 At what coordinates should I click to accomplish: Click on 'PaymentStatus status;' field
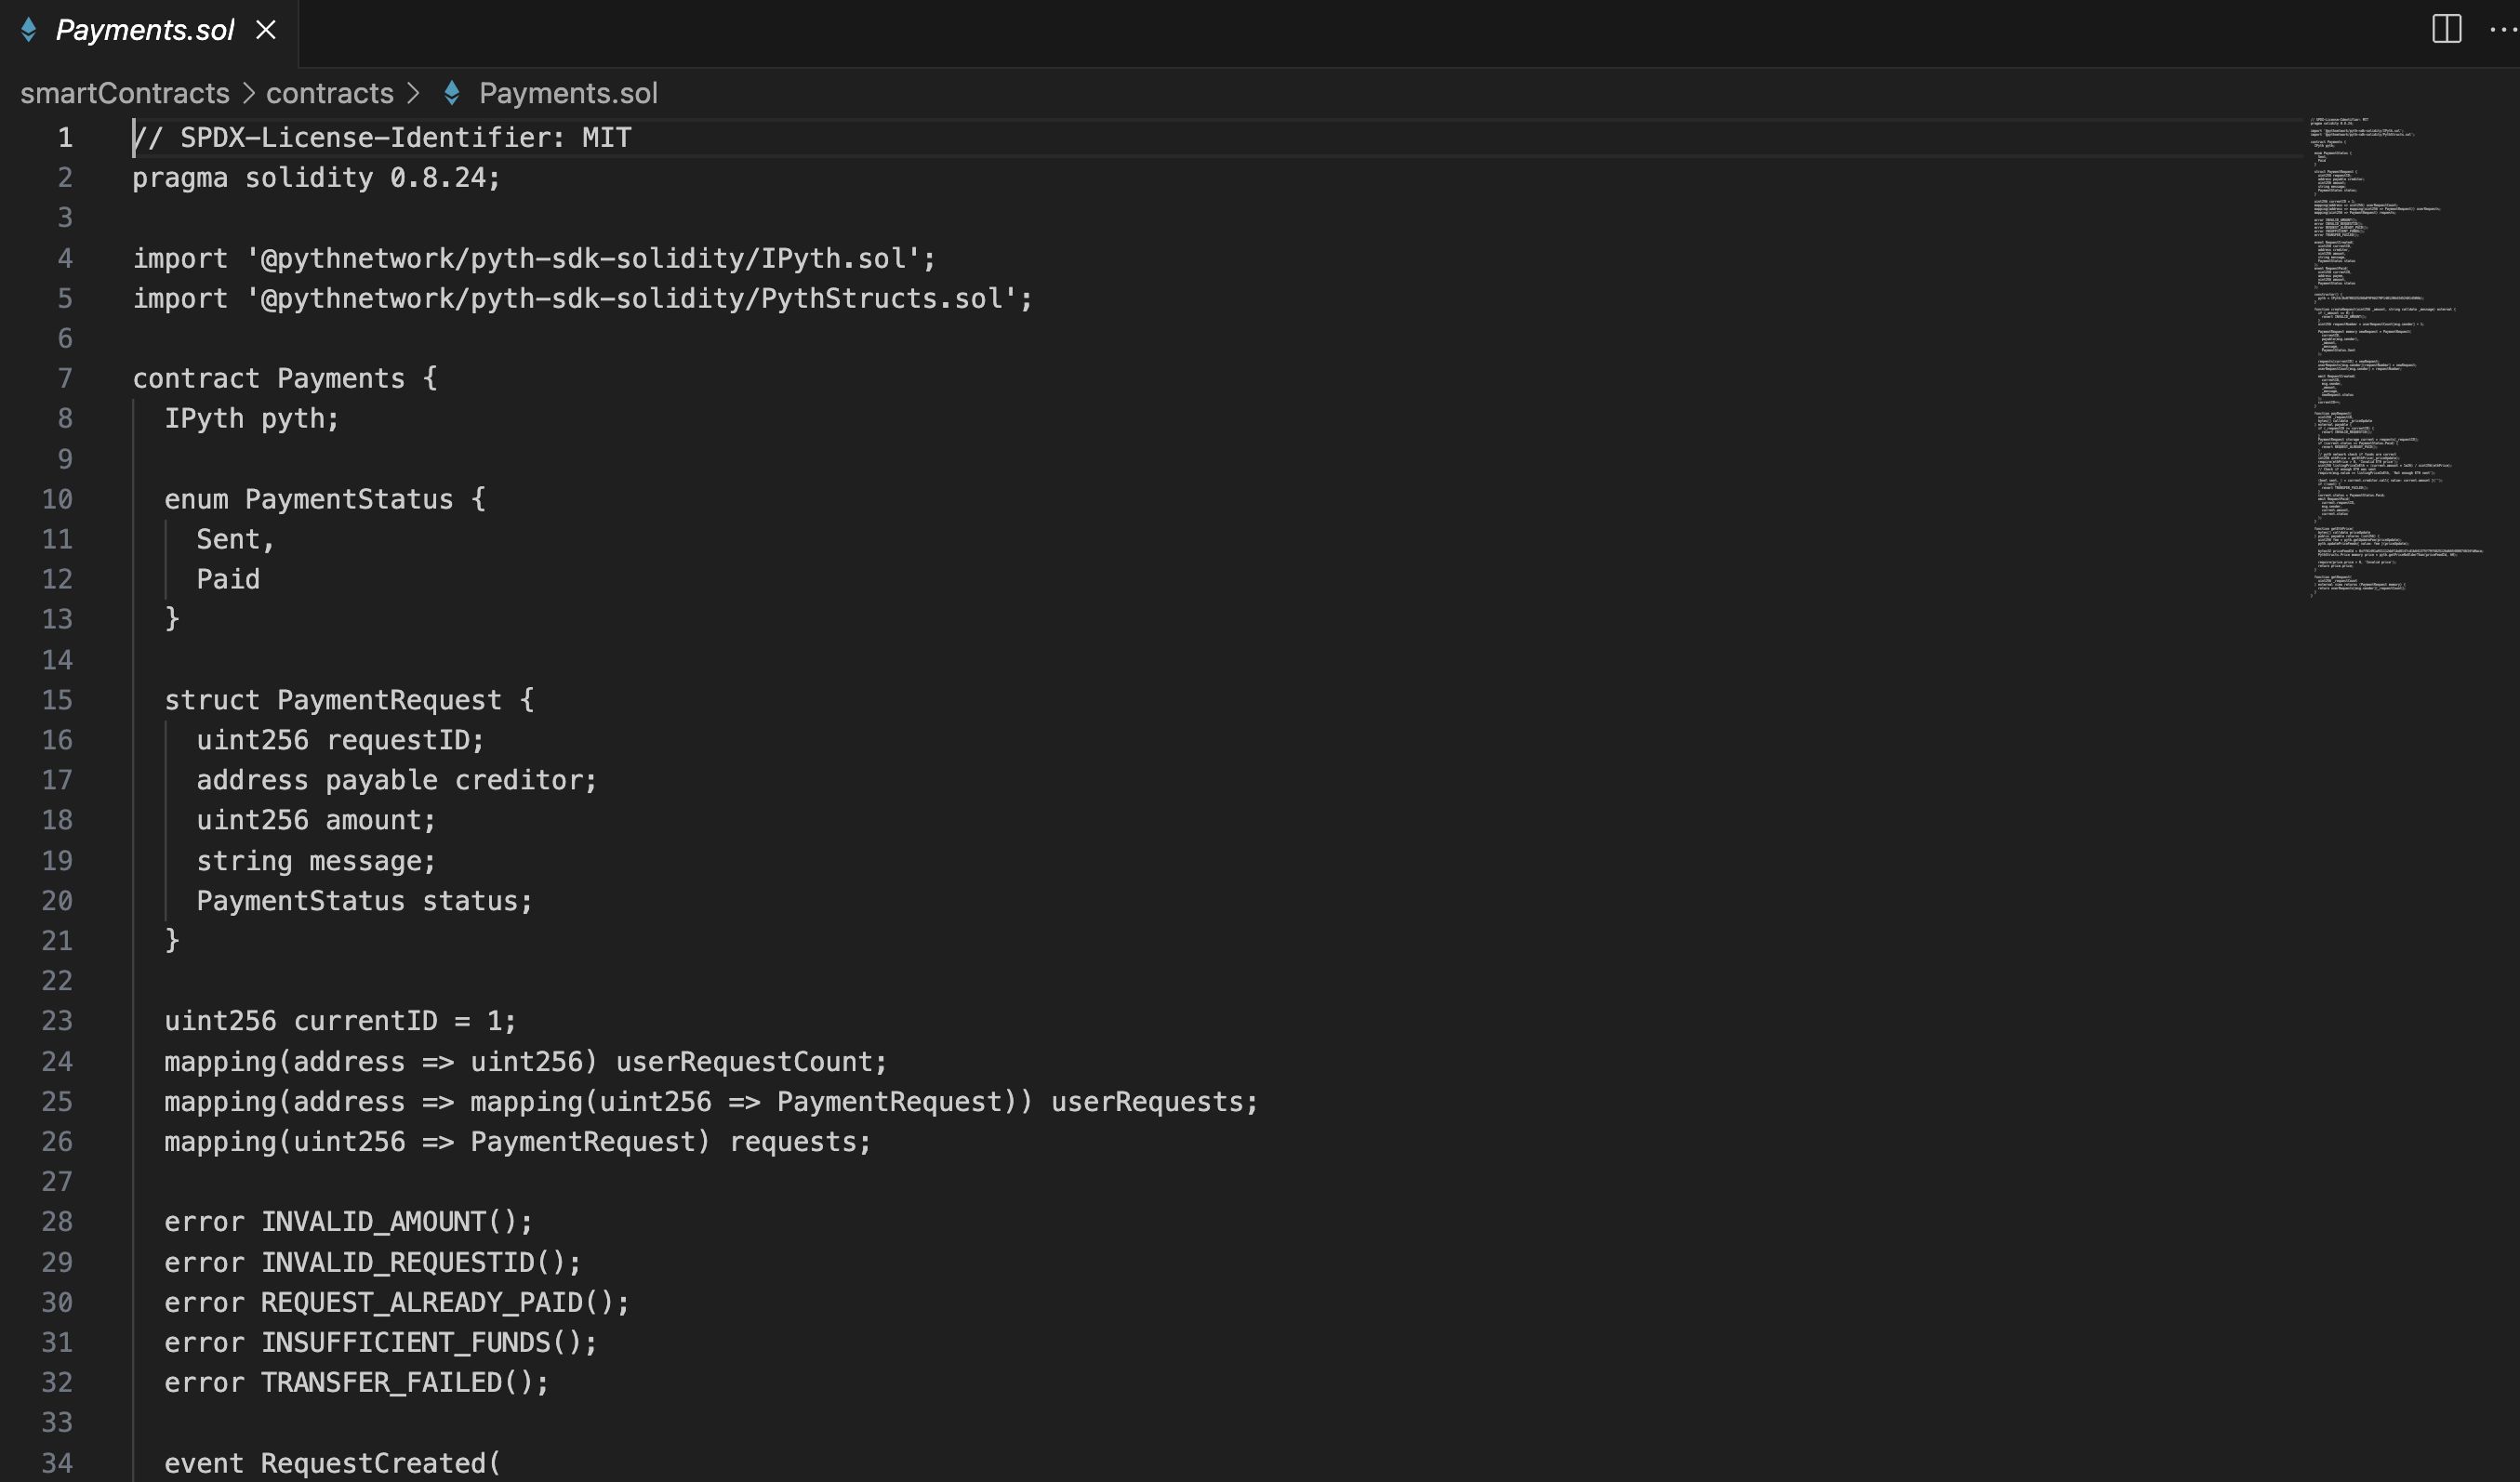pos(364,901)
